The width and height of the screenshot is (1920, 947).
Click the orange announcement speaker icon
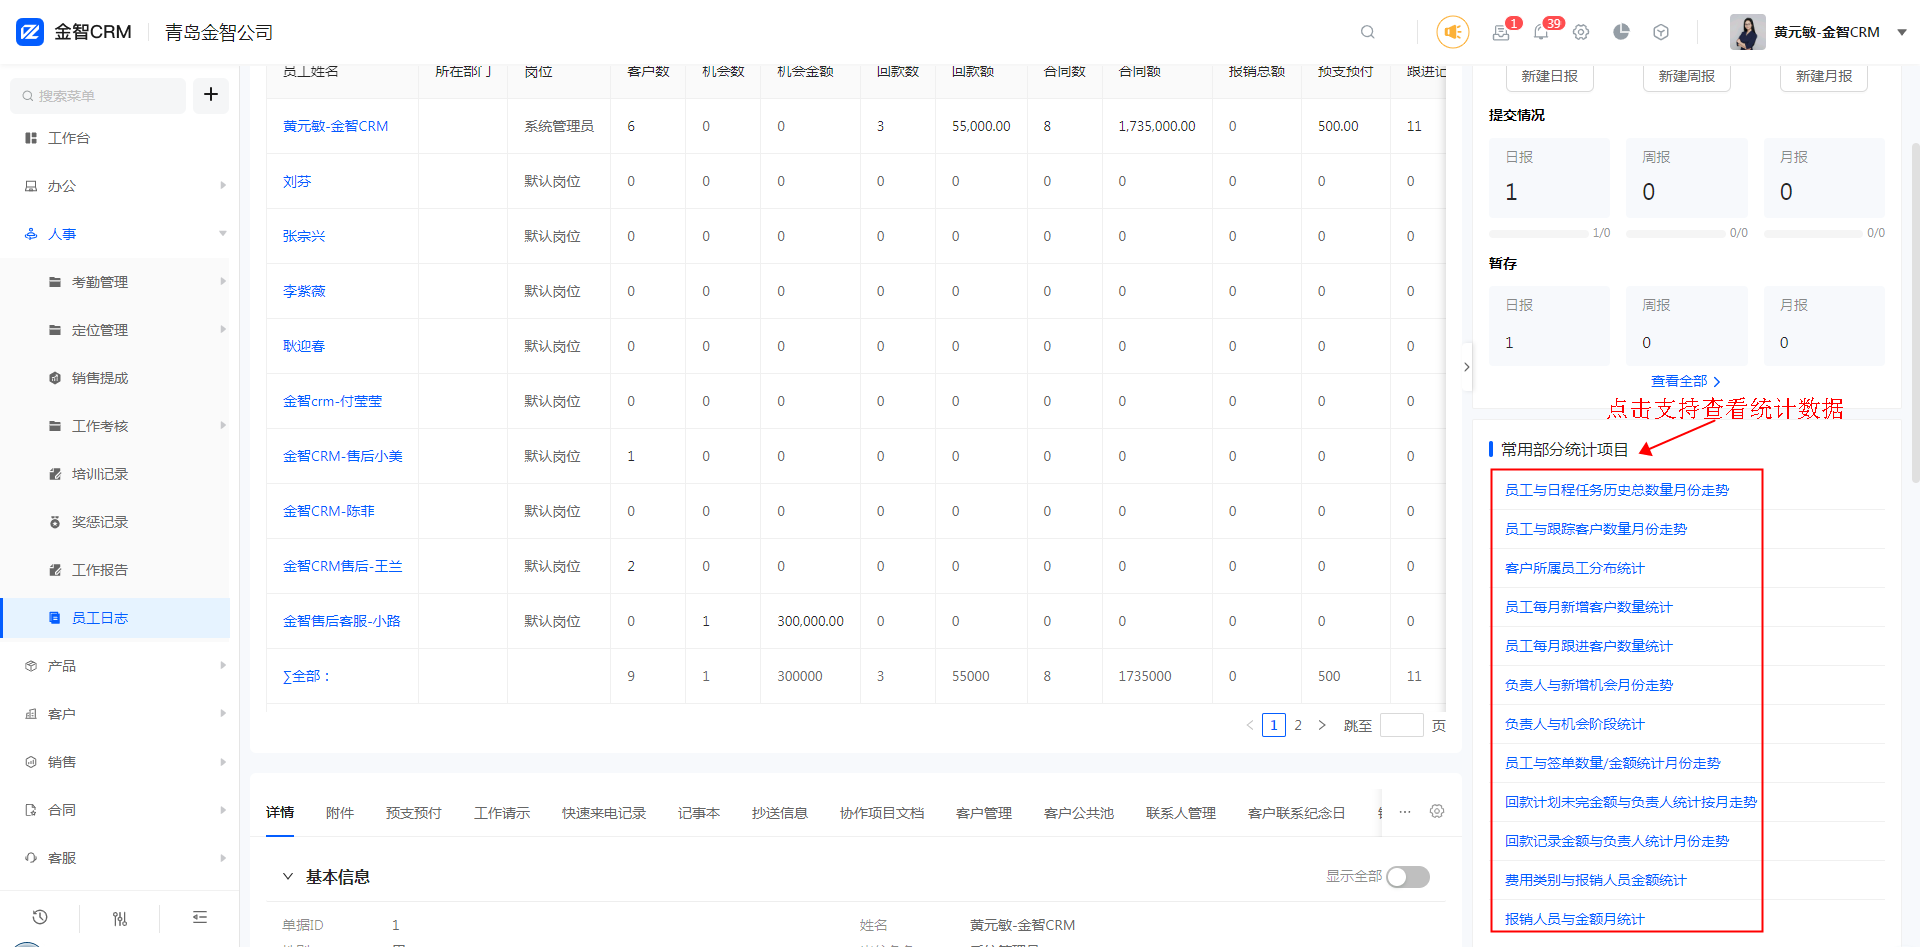click(x=1453, y=32)
